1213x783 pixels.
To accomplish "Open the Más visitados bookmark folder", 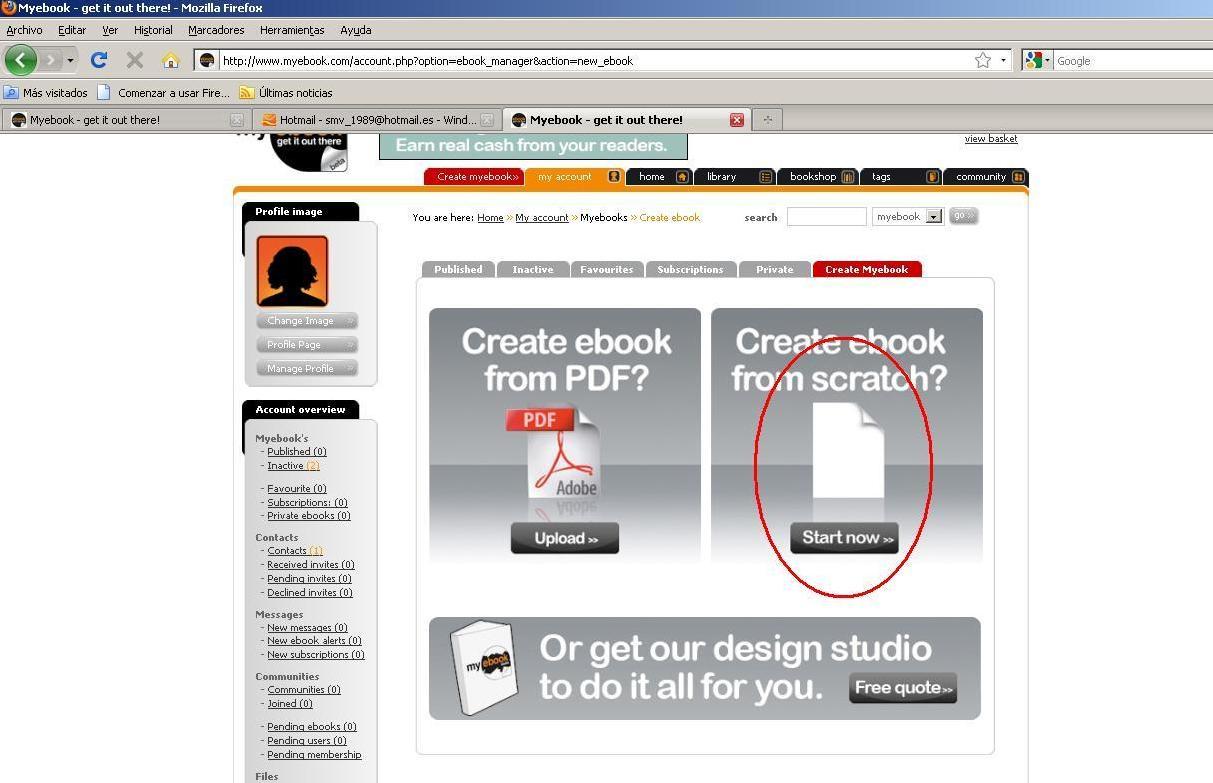I will [x=46, y=92].
